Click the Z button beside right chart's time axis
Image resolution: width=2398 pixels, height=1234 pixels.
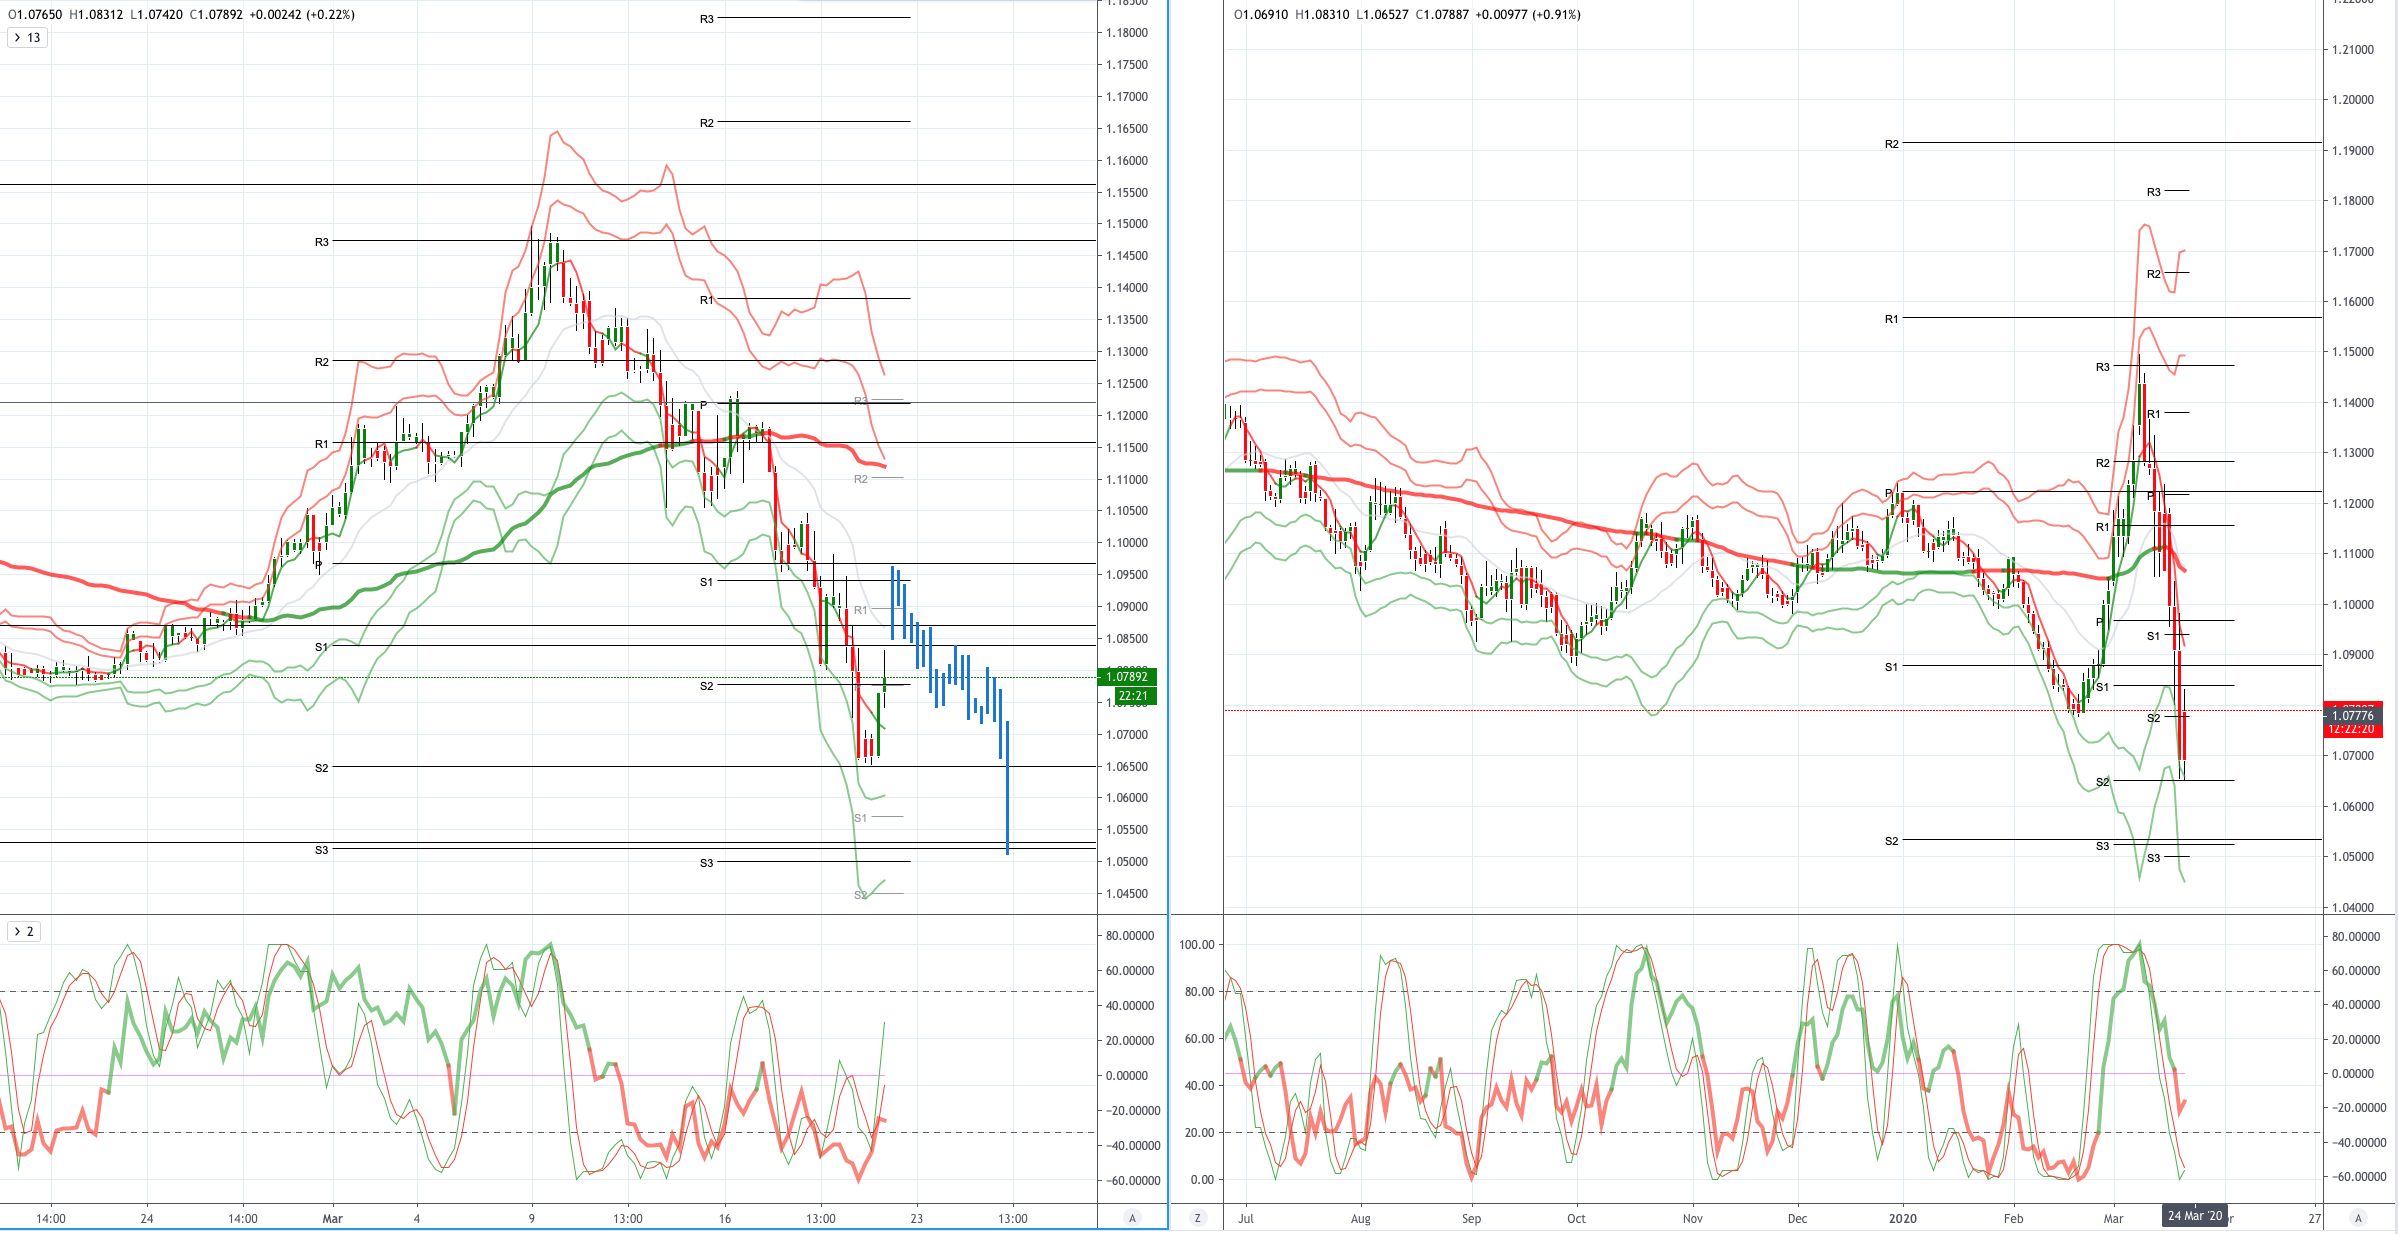tap(1197, 1218)
